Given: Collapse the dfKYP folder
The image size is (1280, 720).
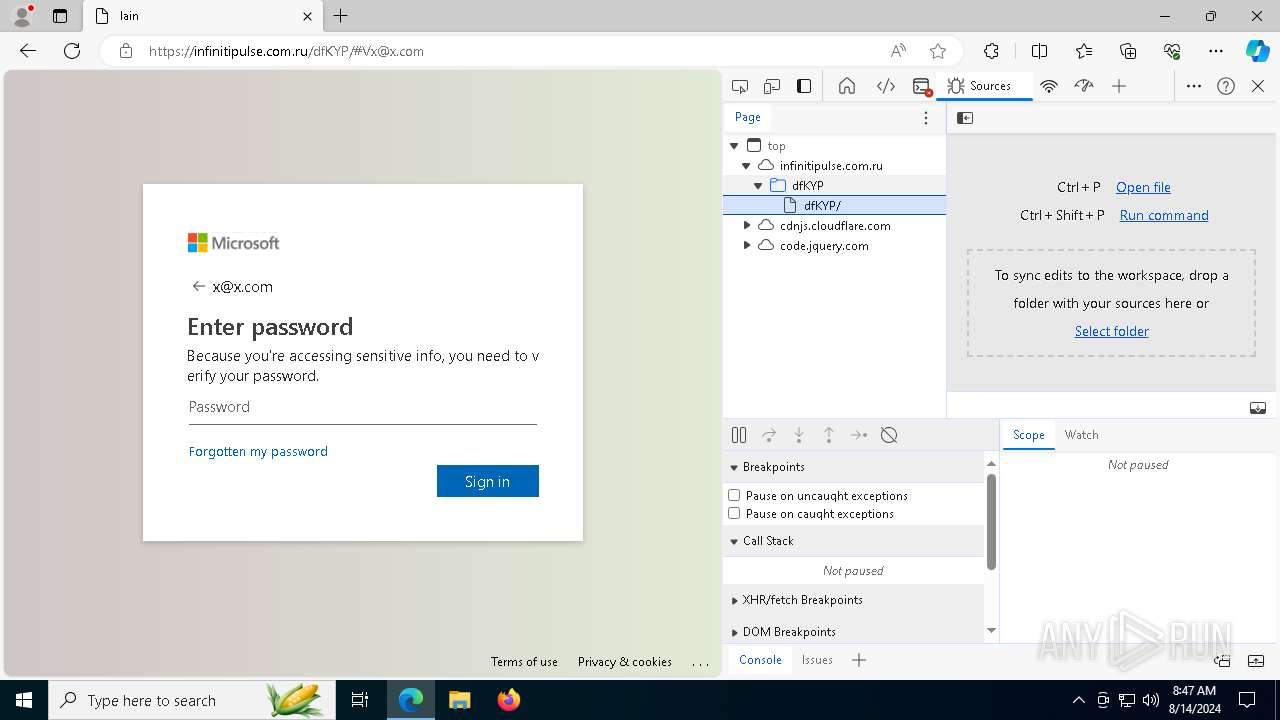Looking at the screenshot, I should (758, 186).
